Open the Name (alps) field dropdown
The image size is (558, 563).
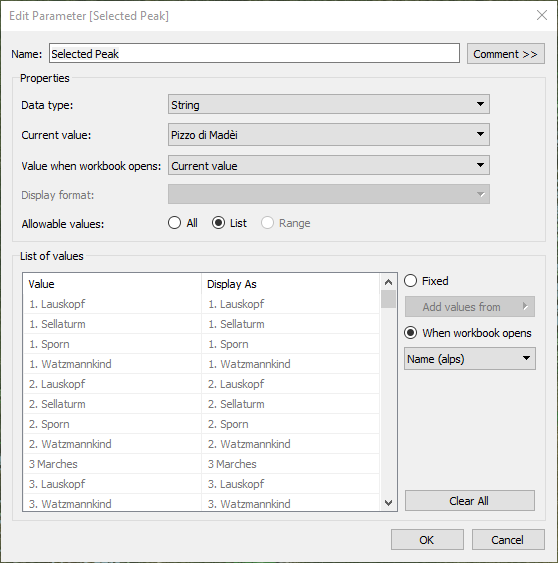(470, 358)
